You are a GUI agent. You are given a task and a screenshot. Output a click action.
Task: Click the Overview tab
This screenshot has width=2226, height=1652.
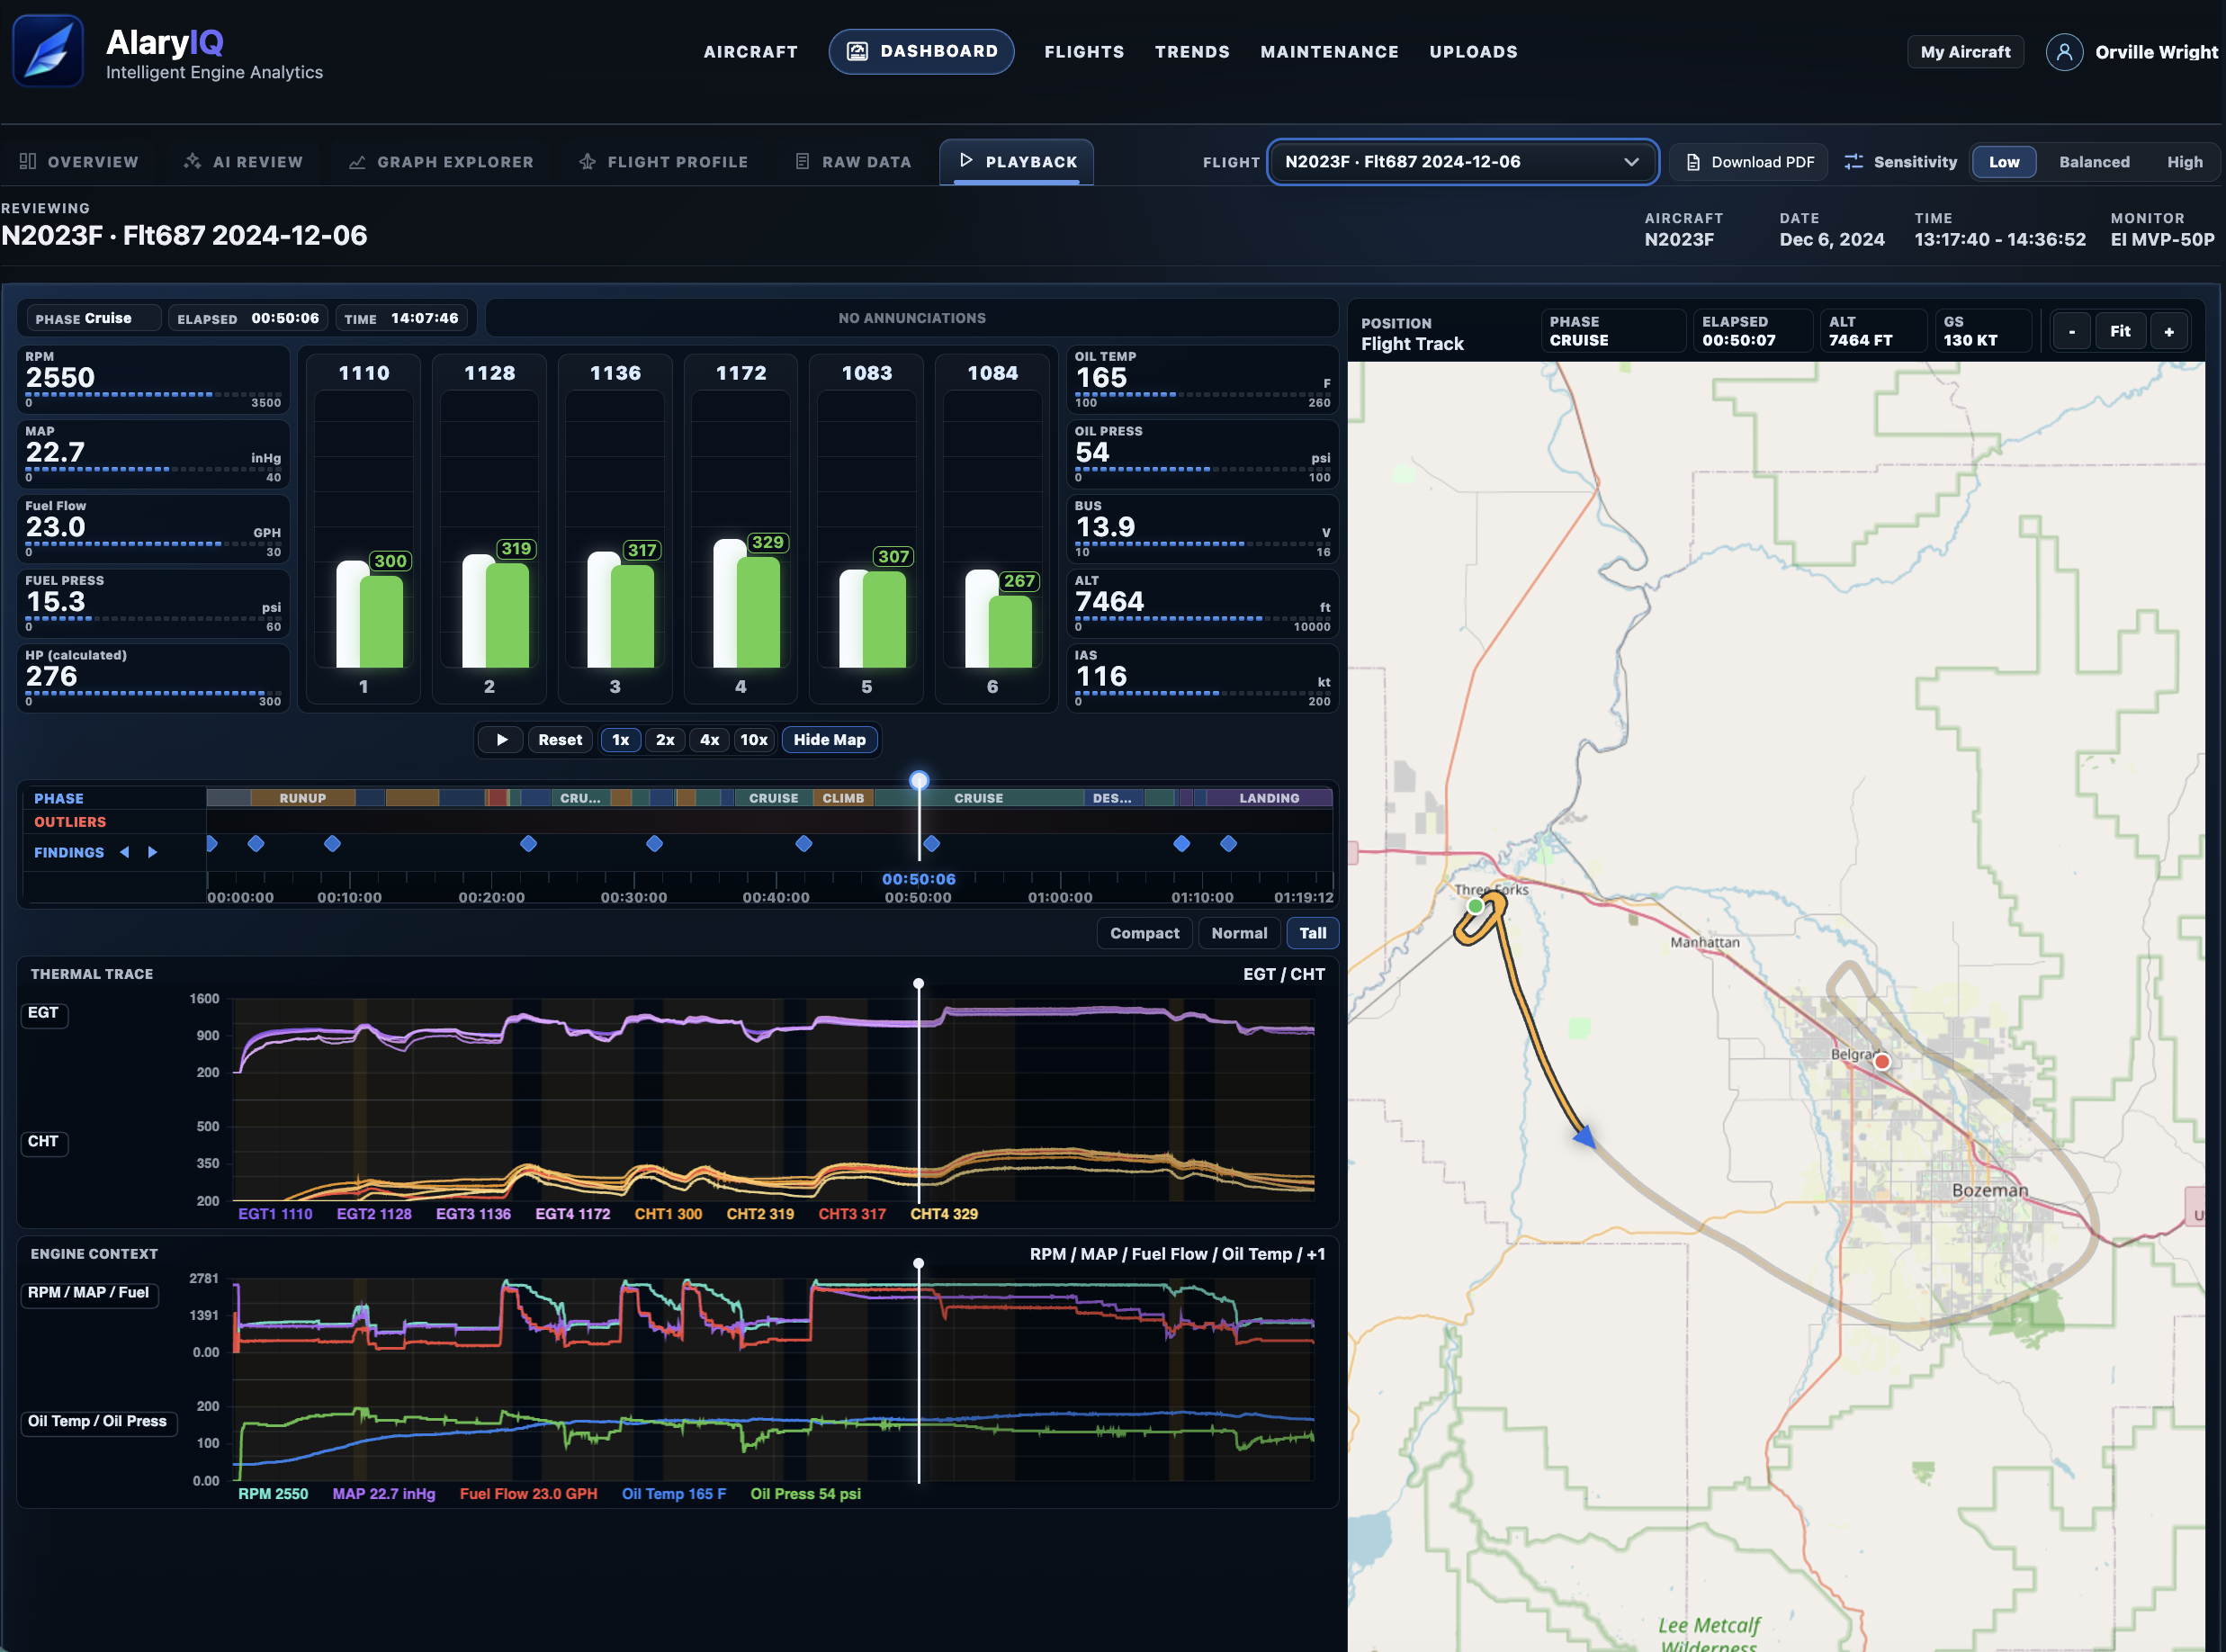coord(79,162)
